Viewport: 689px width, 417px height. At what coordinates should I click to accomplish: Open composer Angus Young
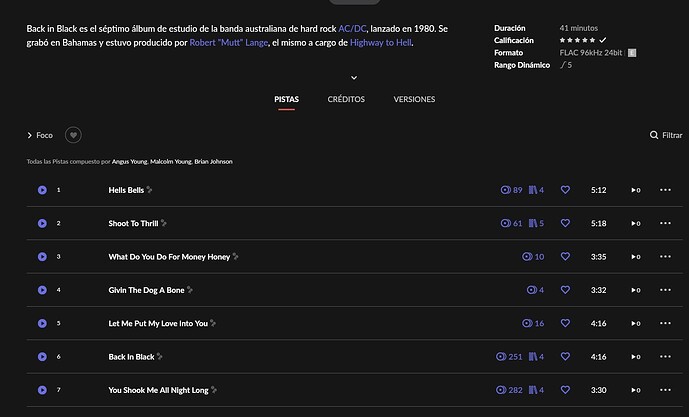coord(130,162)
